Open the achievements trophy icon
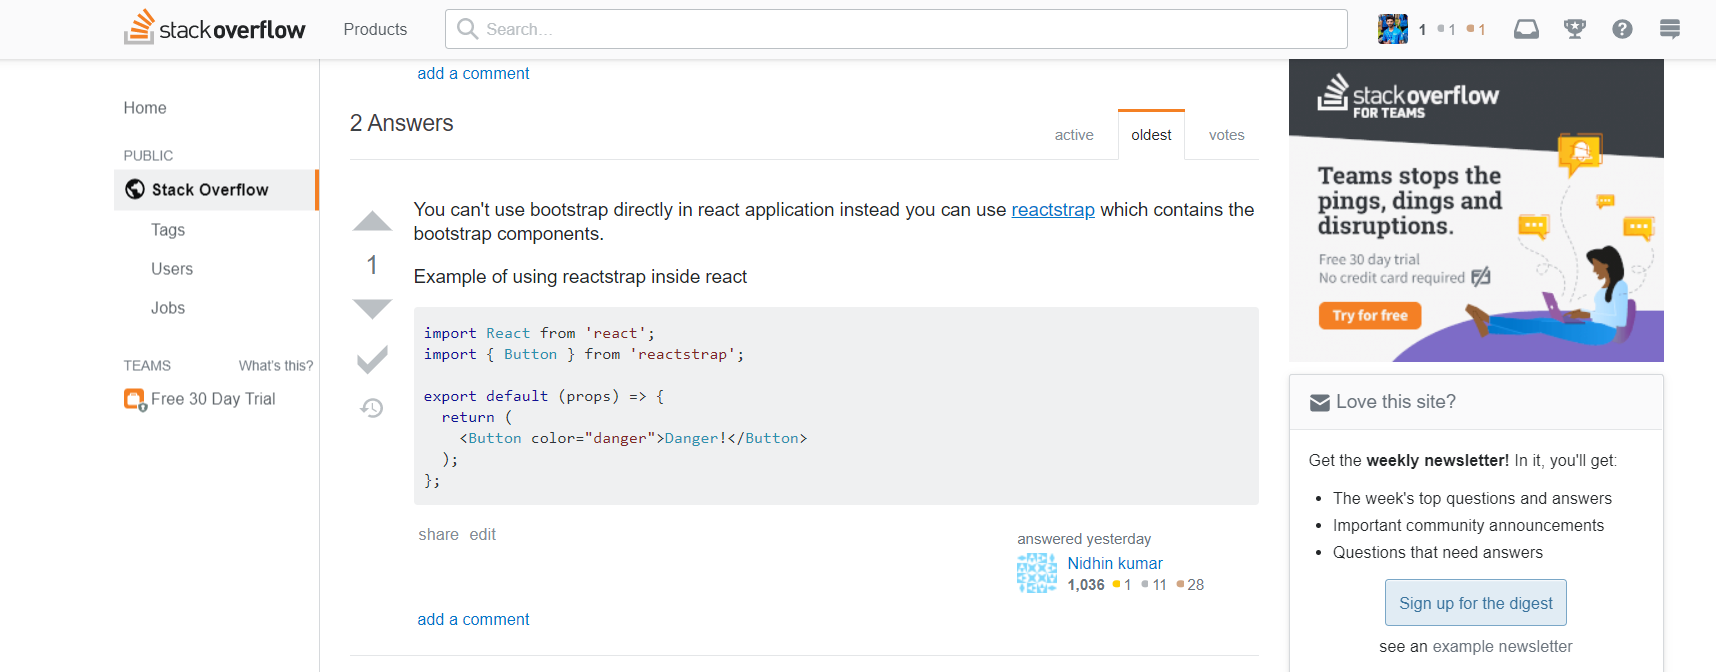1716x672 pixels. coord(1575,29)
